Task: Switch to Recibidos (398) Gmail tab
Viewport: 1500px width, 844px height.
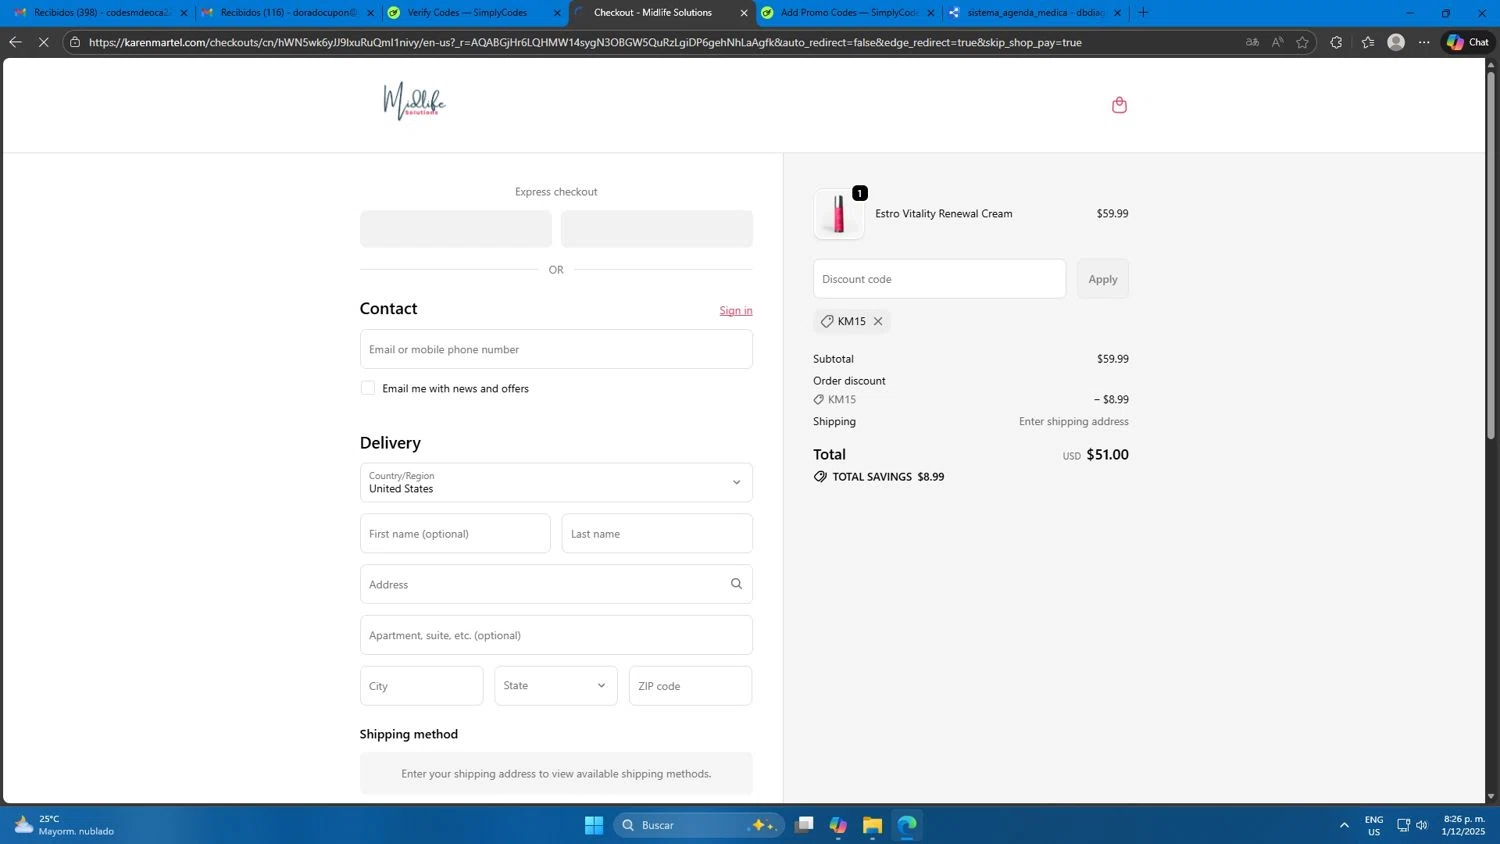Action: tap(100, 13)
